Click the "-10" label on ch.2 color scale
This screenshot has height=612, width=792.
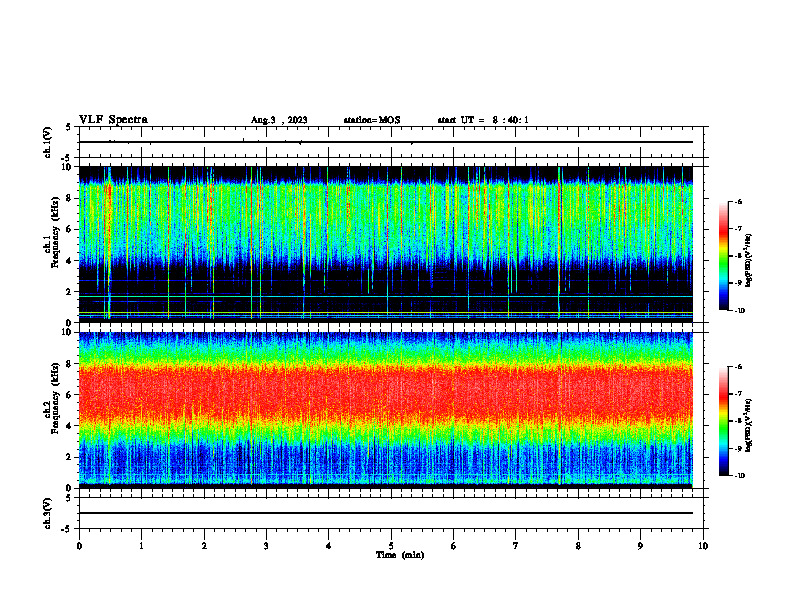739,476
